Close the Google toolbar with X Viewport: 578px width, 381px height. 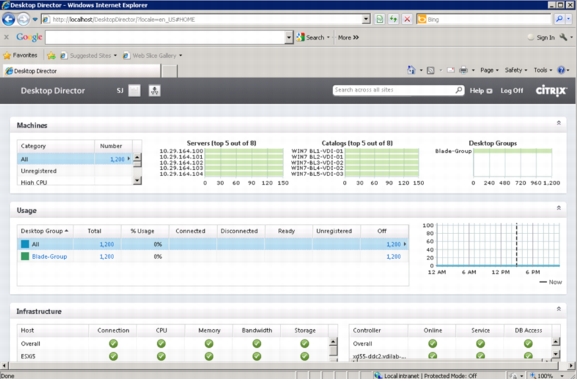click(x=6, y=37)
